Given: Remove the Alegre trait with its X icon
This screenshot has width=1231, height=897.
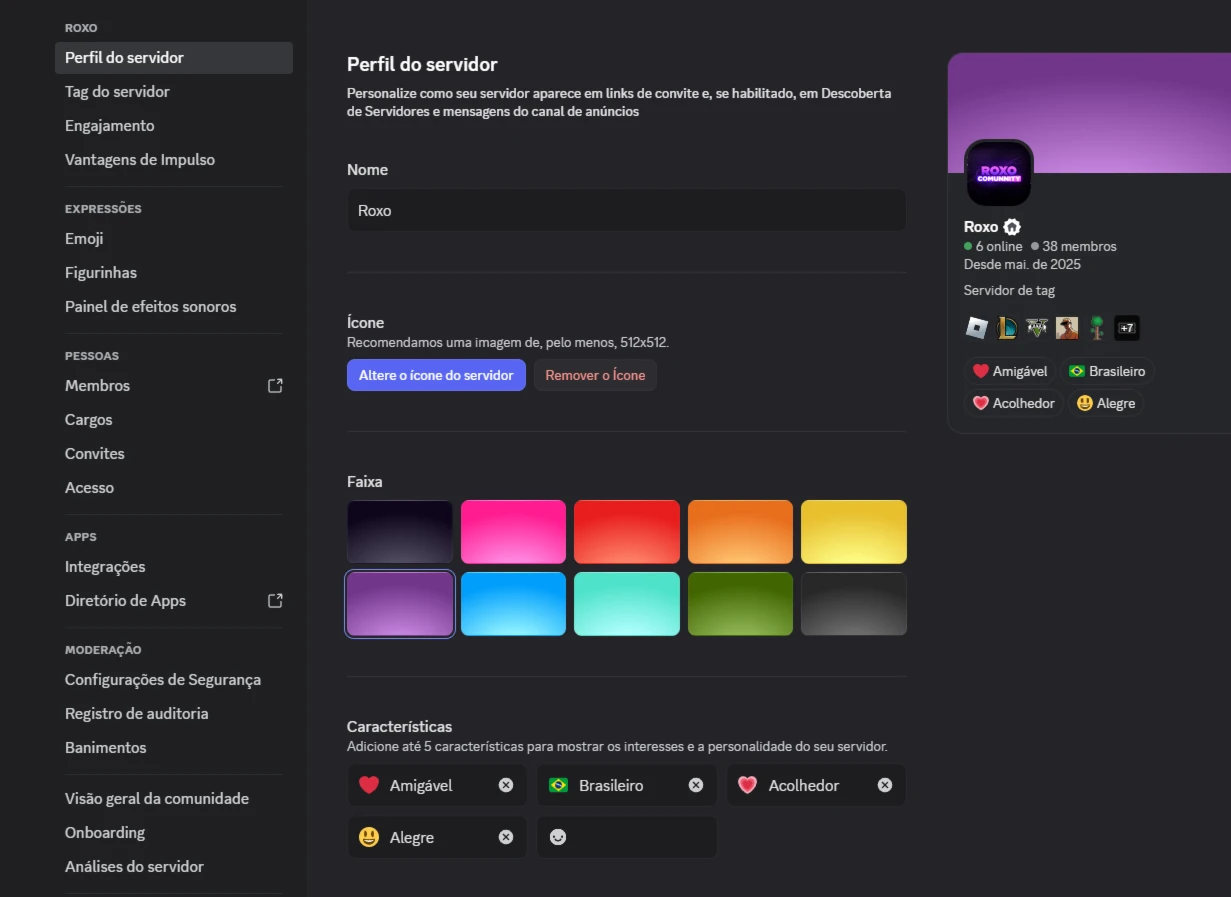Looking at the screenshot, I should click(506, 837).
